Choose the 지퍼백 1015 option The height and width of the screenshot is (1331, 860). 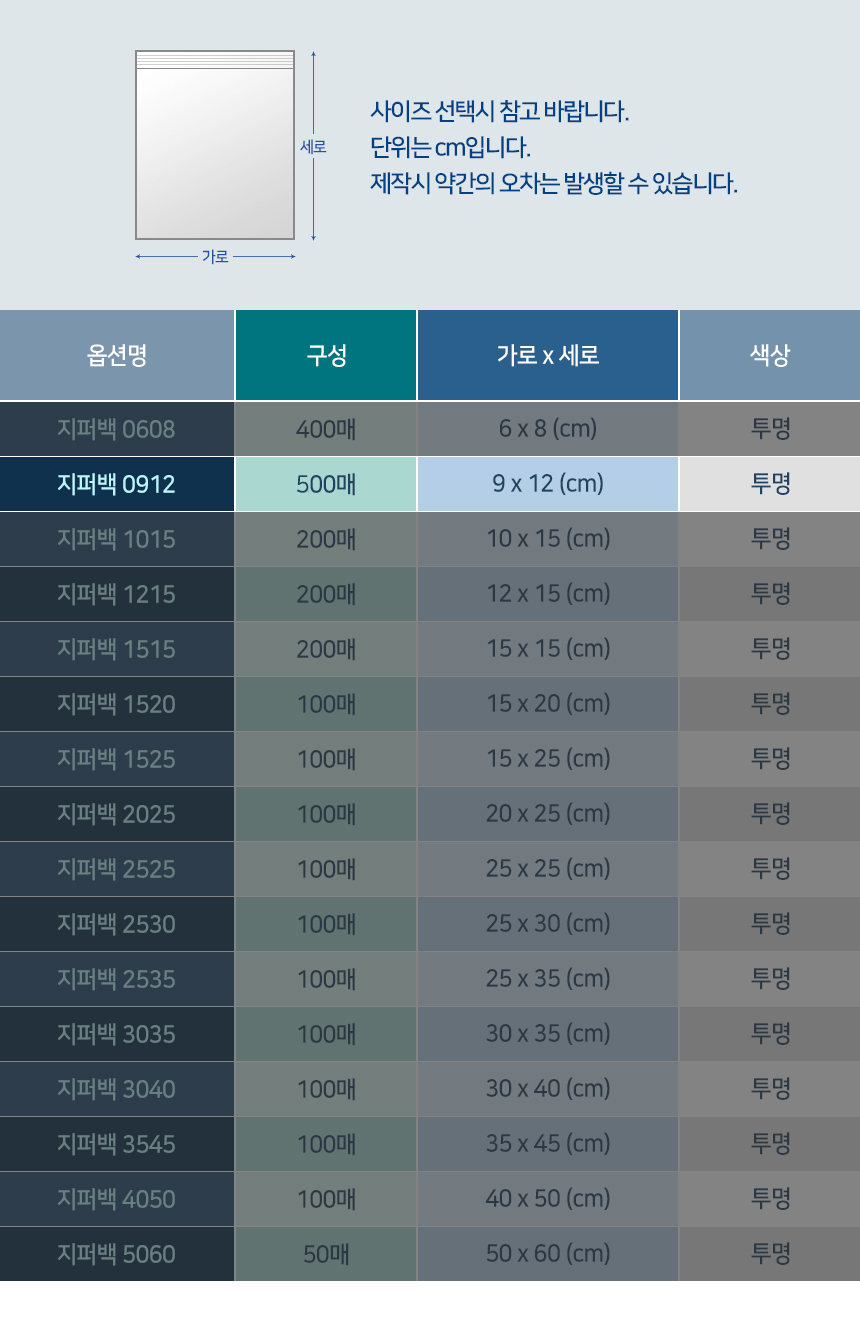click(117, 539)
